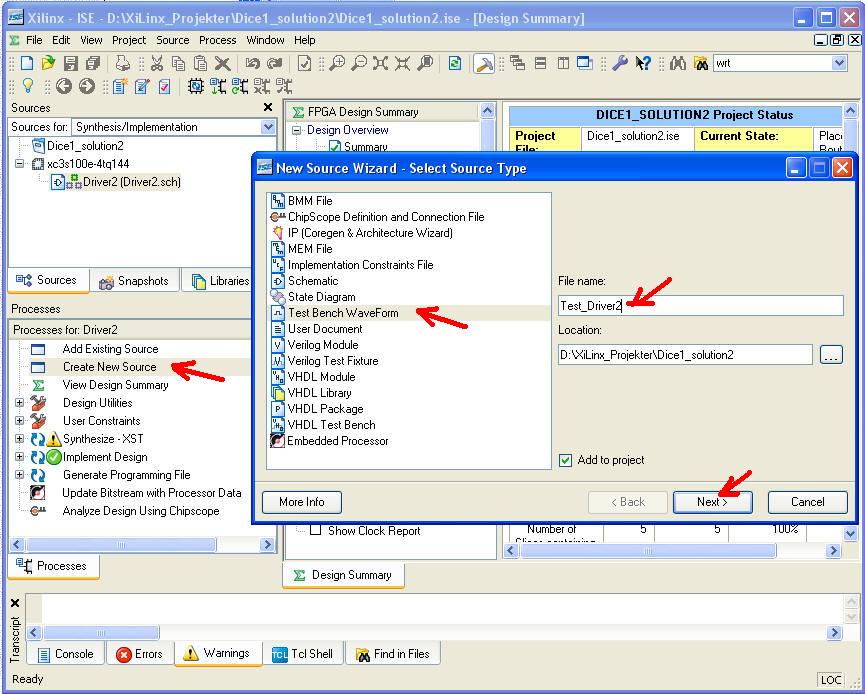
Task: Select Test Bench WaveForm source type
Action: click(343, 313)
